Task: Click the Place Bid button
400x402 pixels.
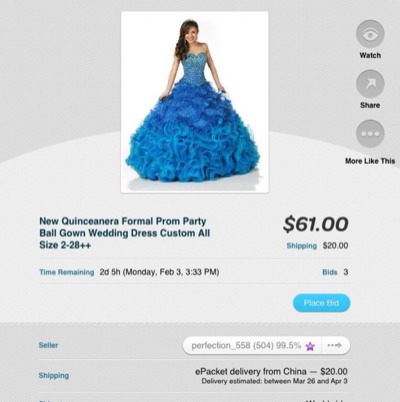Action: tap(321, 303)
